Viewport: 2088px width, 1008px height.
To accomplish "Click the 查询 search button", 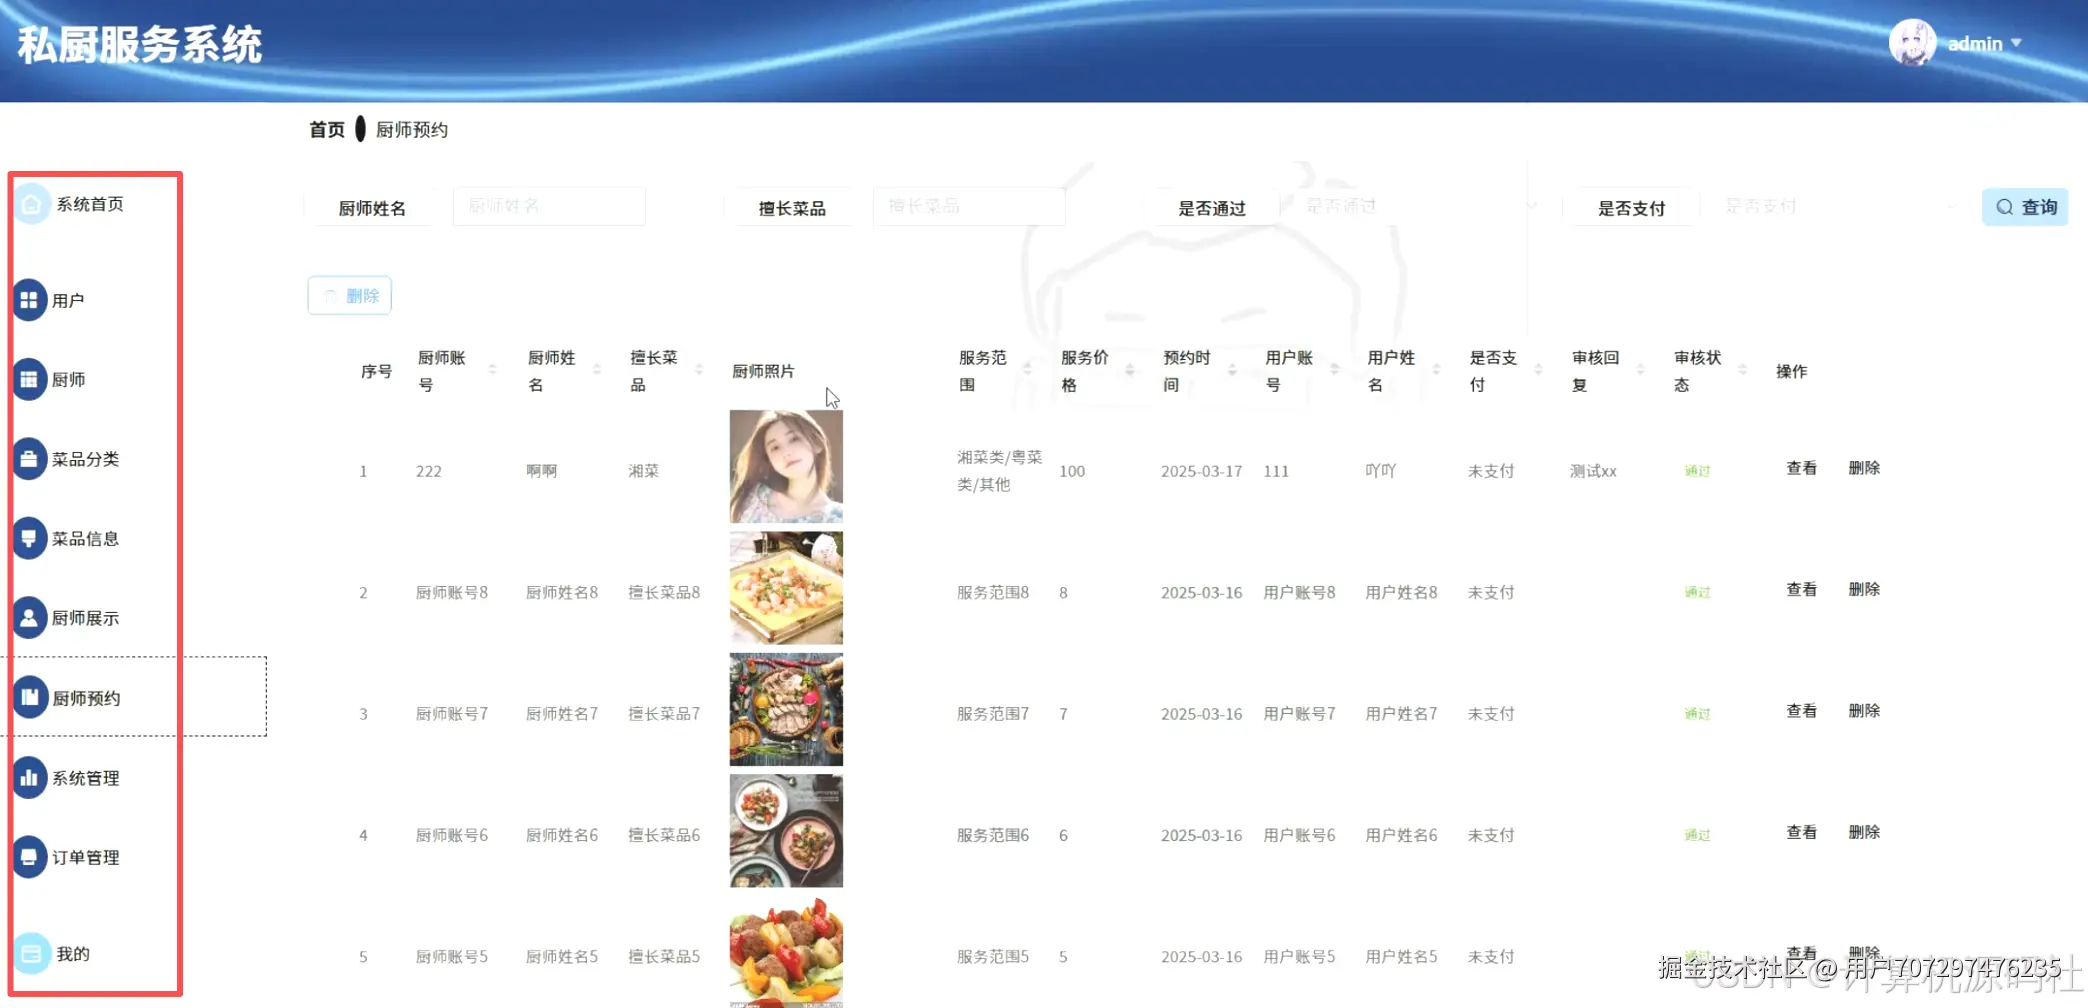I will point(2025,207).
